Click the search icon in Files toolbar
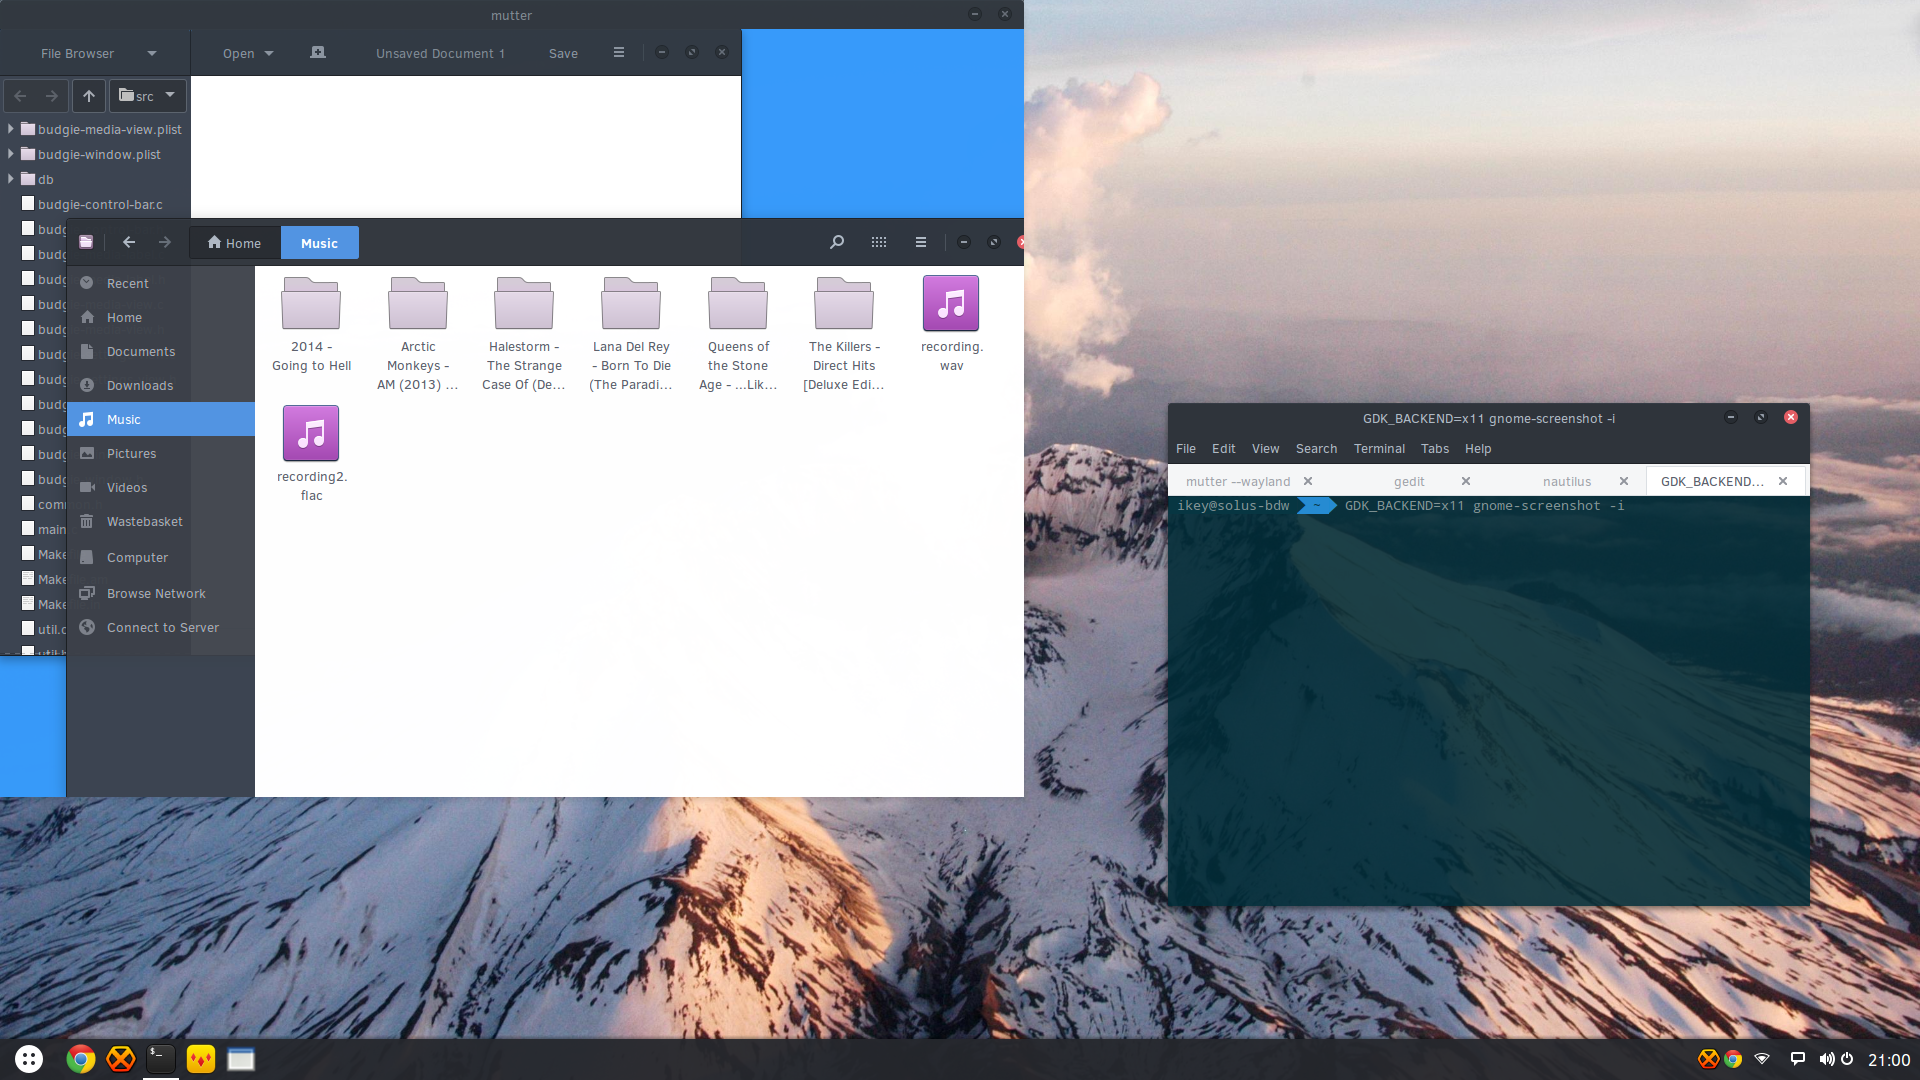 [x=837, y=242]
